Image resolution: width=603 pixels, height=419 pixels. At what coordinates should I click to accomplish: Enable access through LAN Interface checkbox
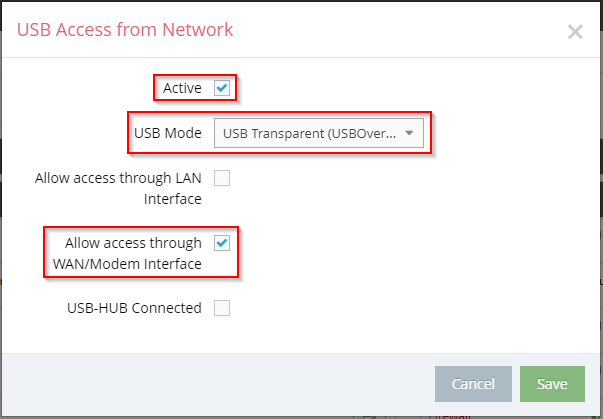tap(222, 178)
